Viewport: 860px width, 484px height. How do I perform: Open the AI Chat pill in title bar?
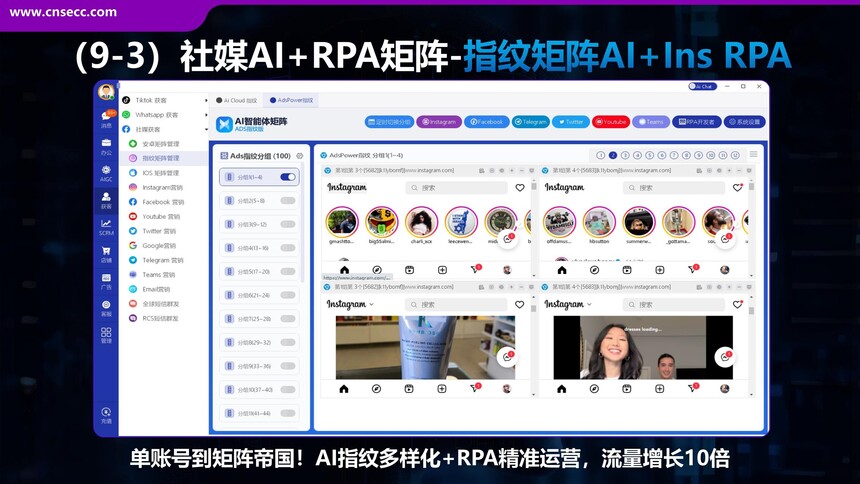[x=702, y=87]
